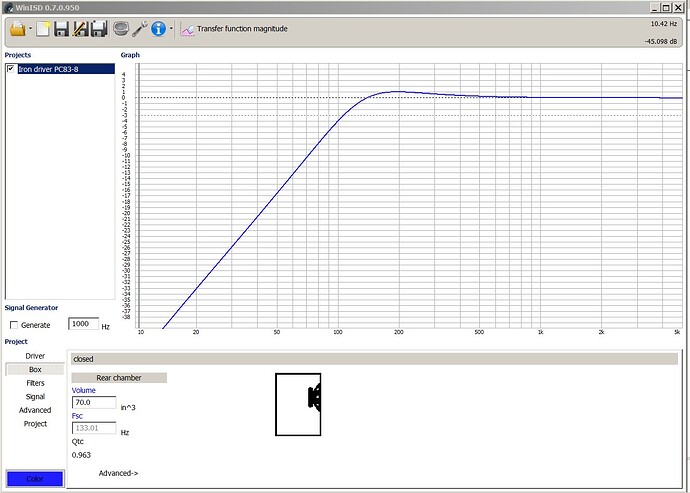The width and height of the screenshot is (690, 493).
Task: Click the Volume label
Action: [84, 390]
